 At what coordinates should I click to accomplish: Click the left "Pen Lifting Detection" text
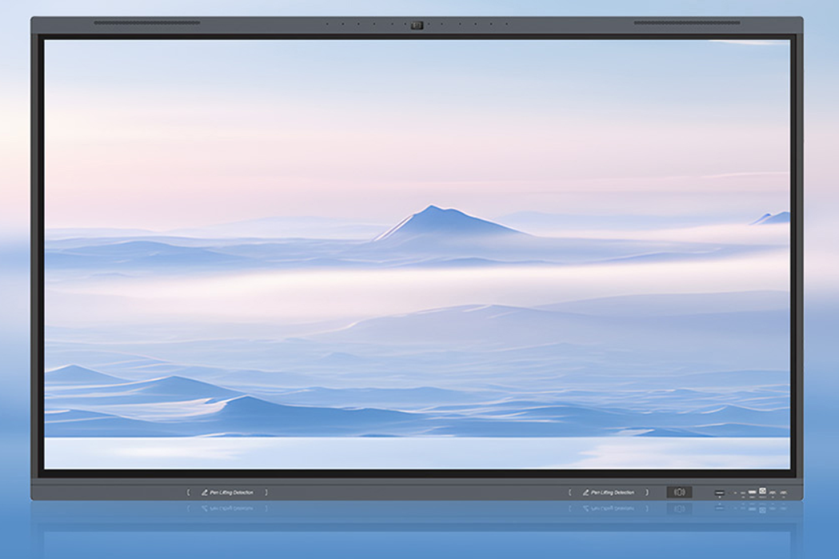(x=231, y=492)
